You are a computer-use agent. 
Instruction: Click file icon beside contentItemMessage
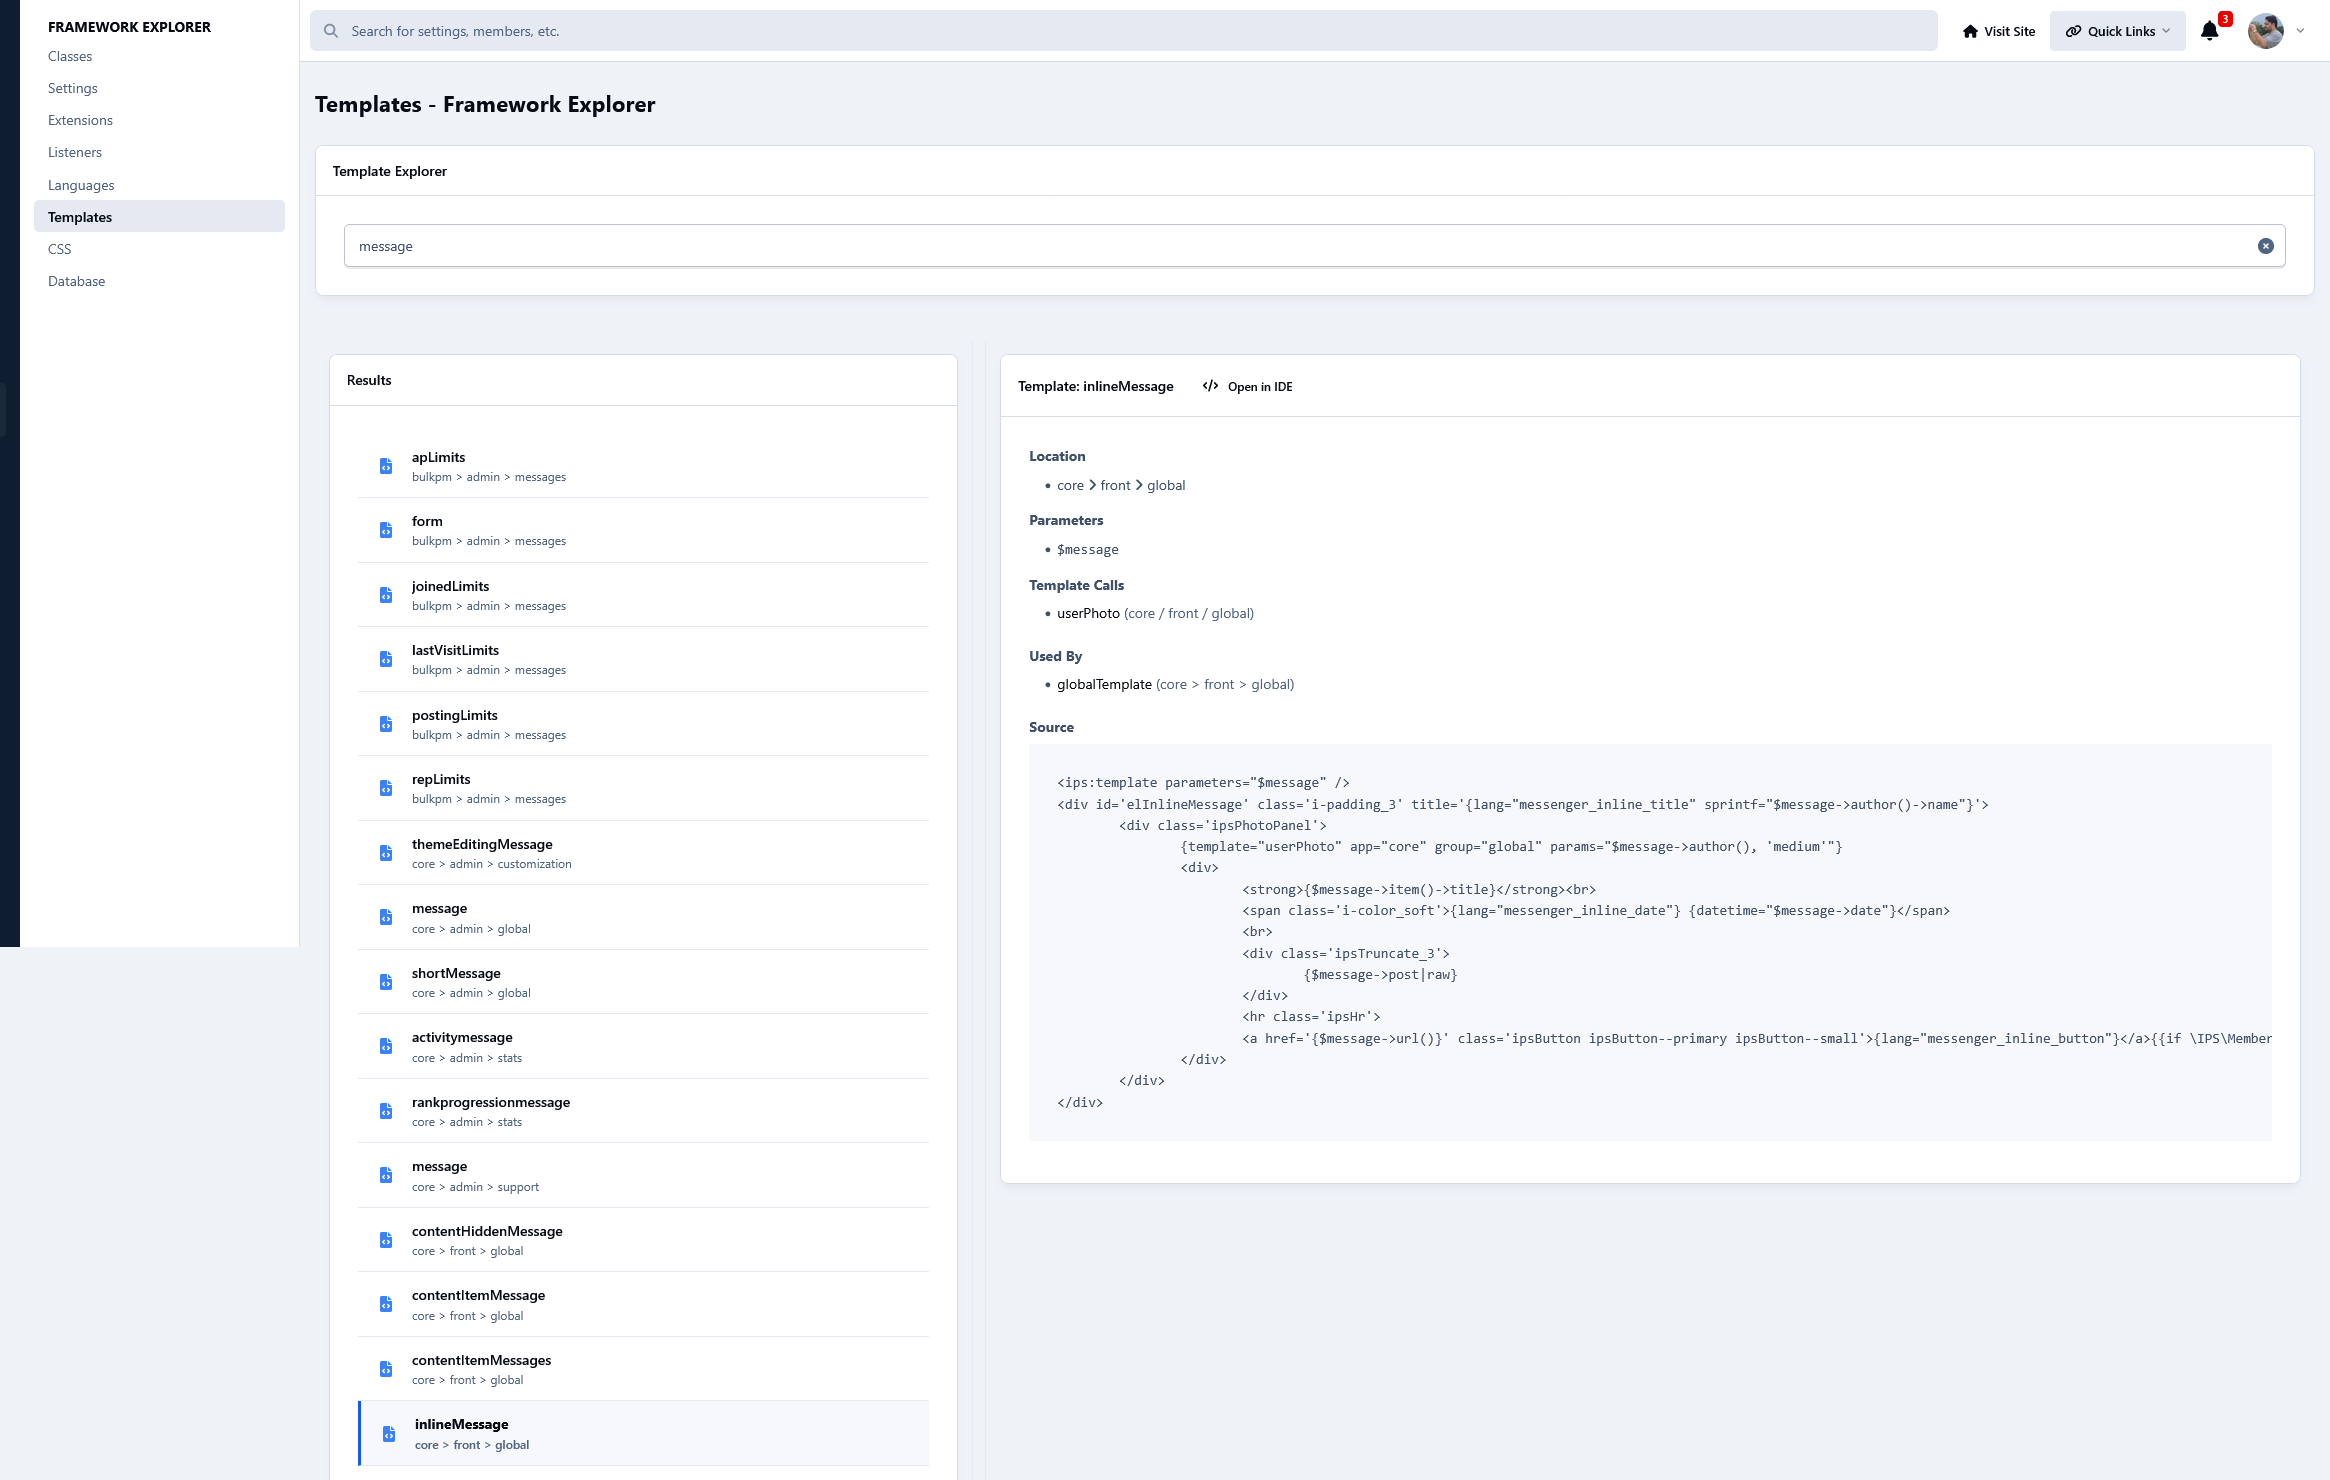pos(386,1304)
